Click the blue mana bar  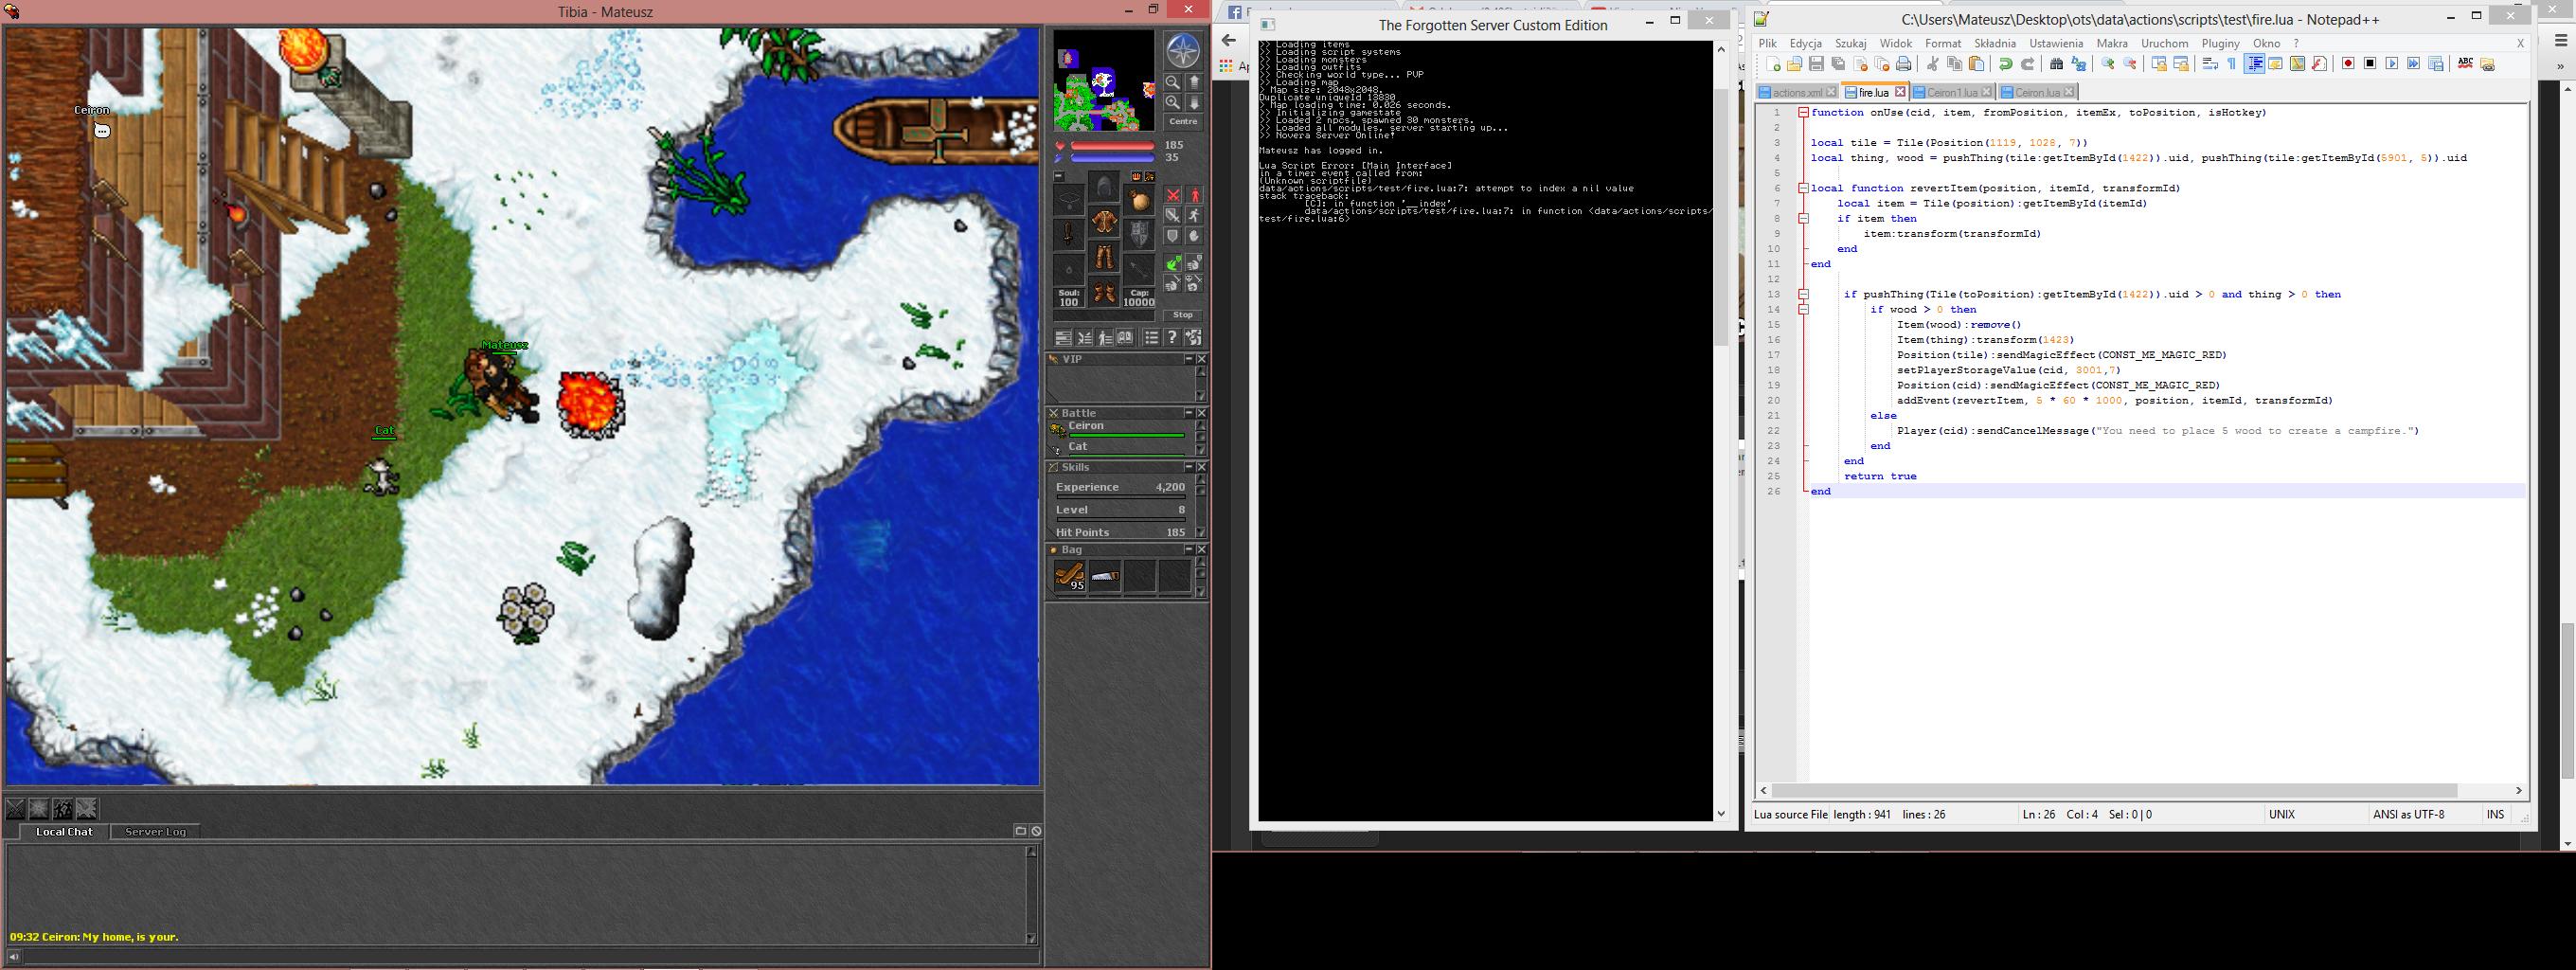point(1113,158)
